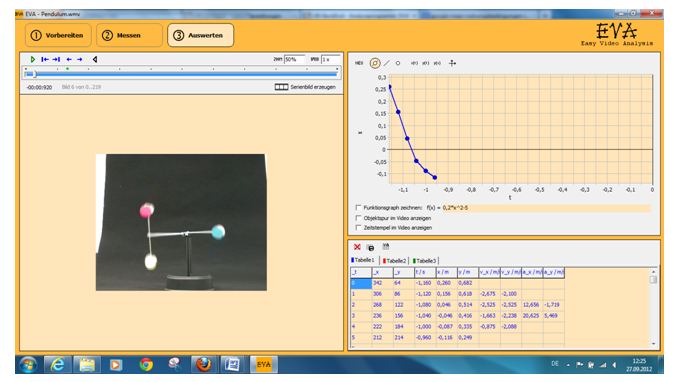Click the save disk icon above the table
This screenshot has height=382, width=680.
371,248
